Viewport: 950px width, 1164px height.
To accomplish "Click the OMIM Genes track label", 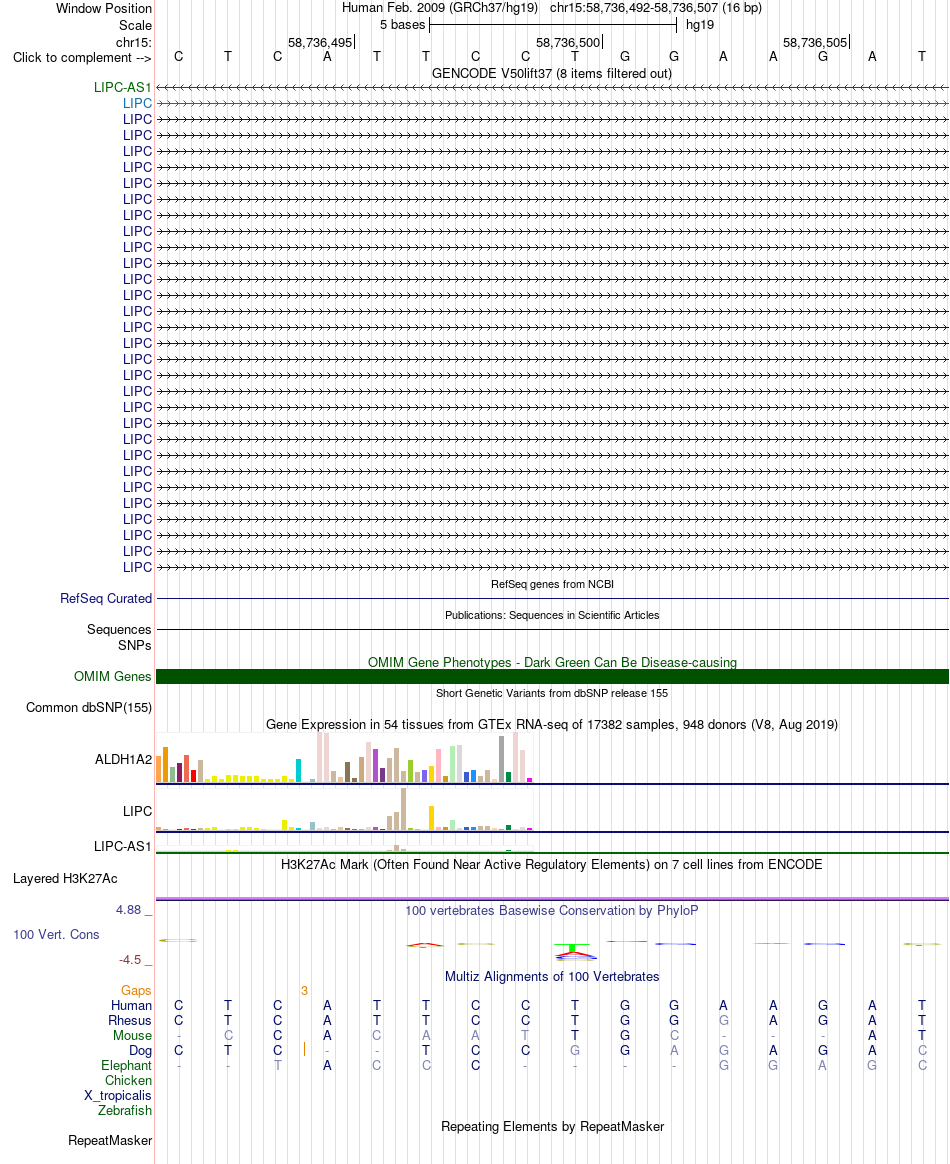I will pos(112,676).
